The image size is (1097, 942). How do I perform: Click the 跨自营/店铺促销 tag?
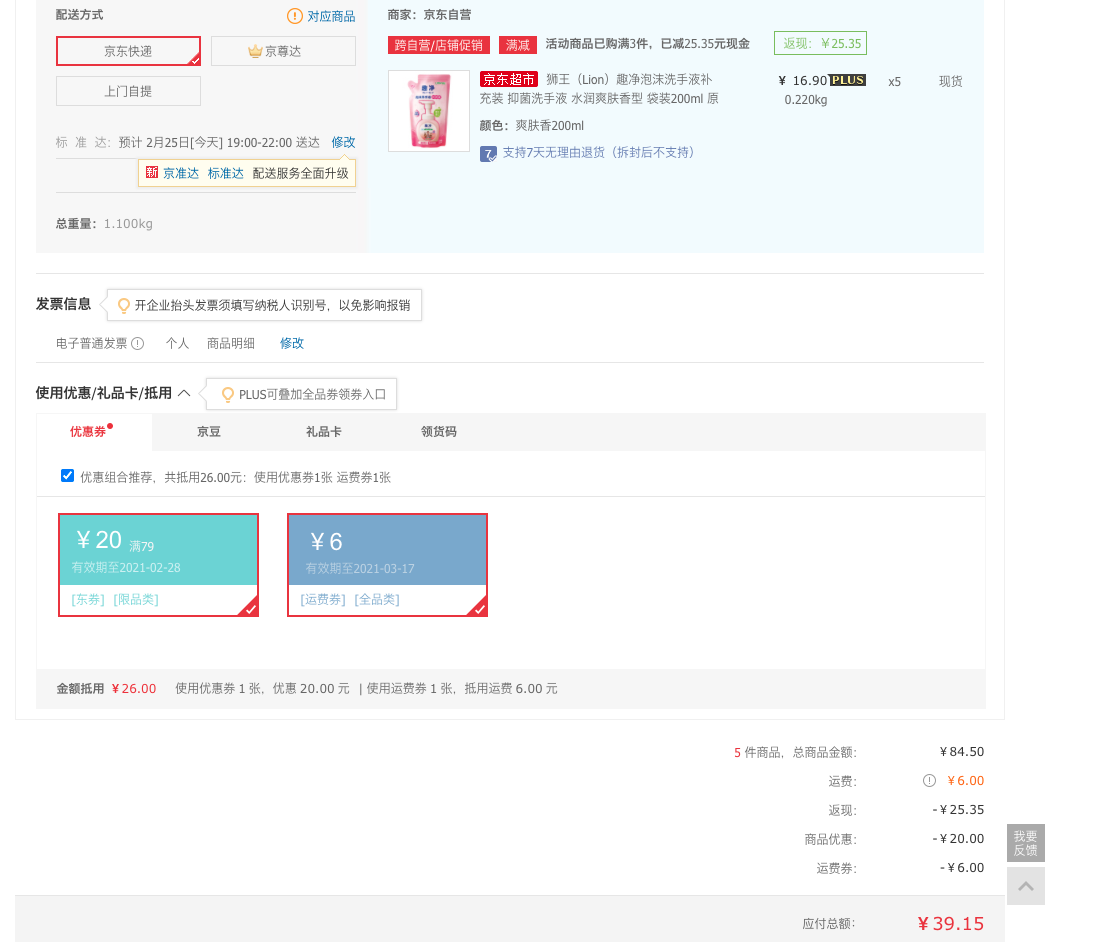click(439, 45)
